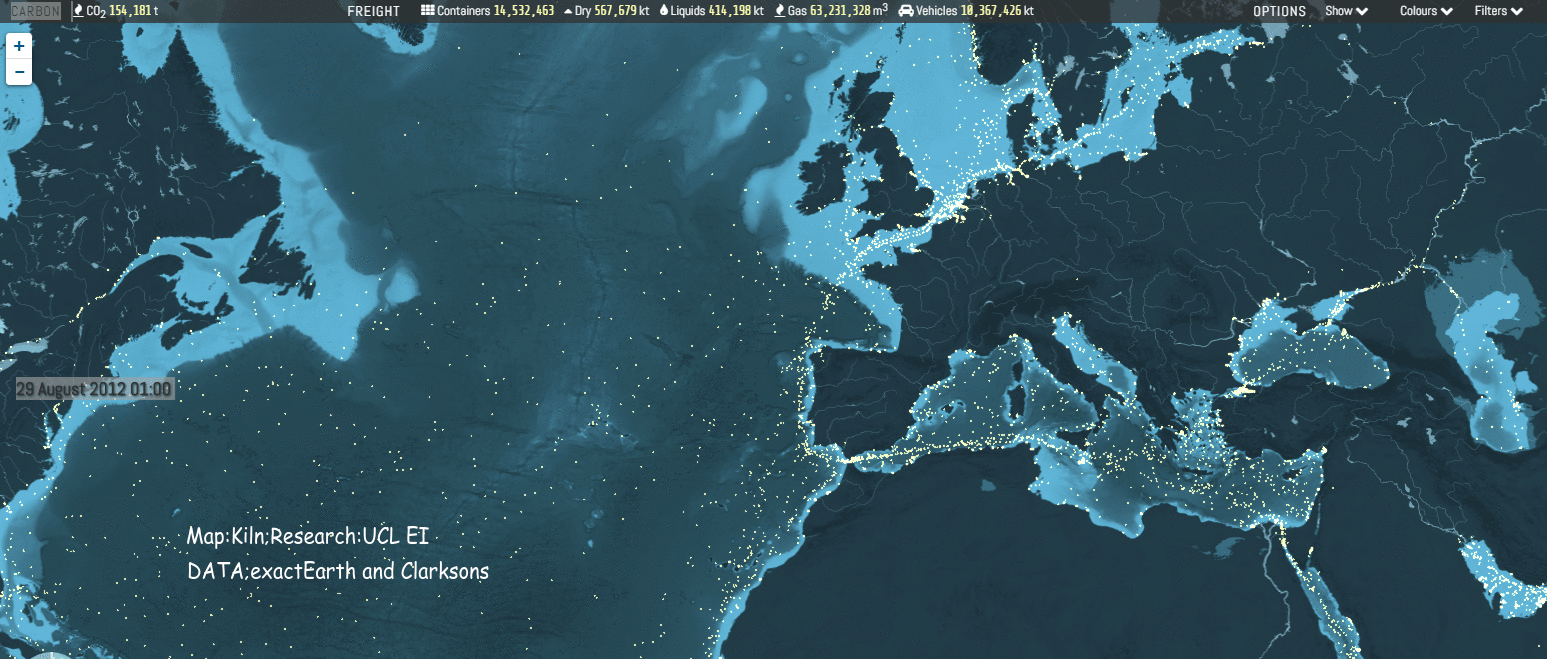
Task: Click the CO2 flame icon
Action: point(78,11)
